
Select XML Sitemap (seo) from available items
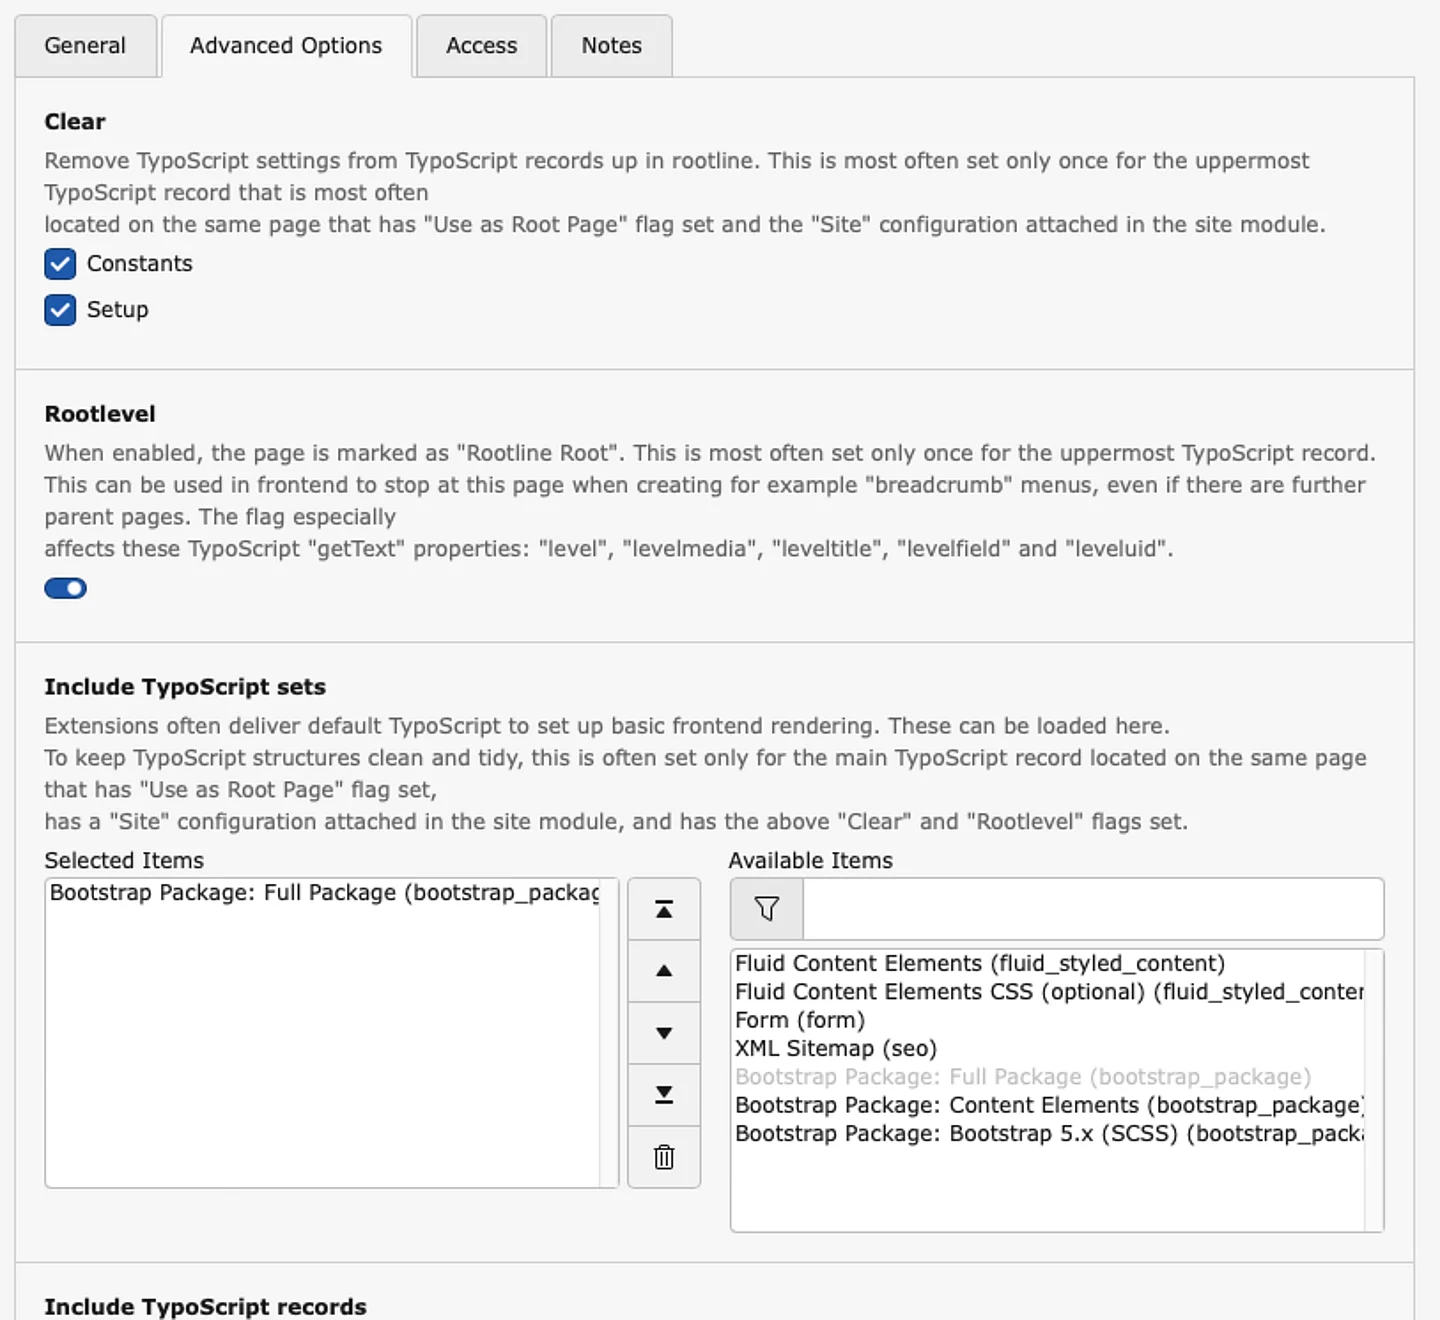click(x=835, y=1049)
